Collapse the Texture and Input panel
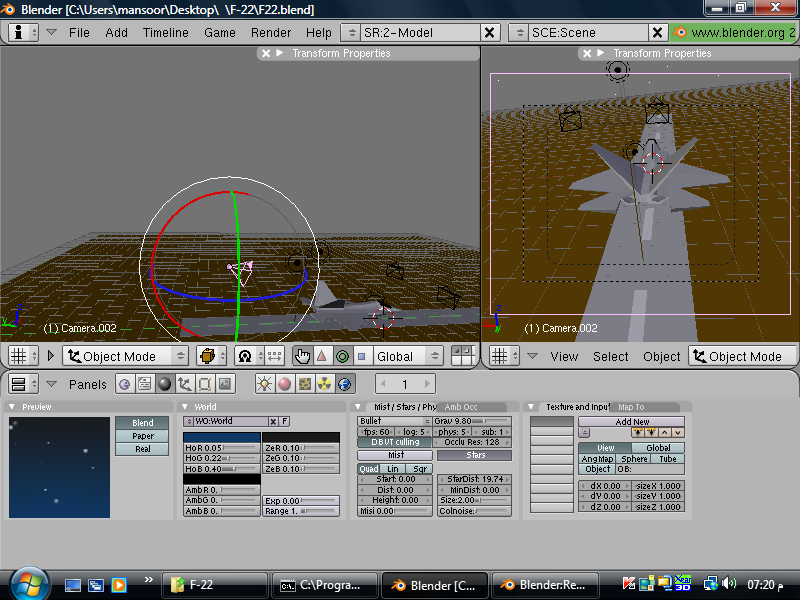Image resolution: width=800 pixels, height=600 pixels. pyautogui.click(x=531, y=407)
